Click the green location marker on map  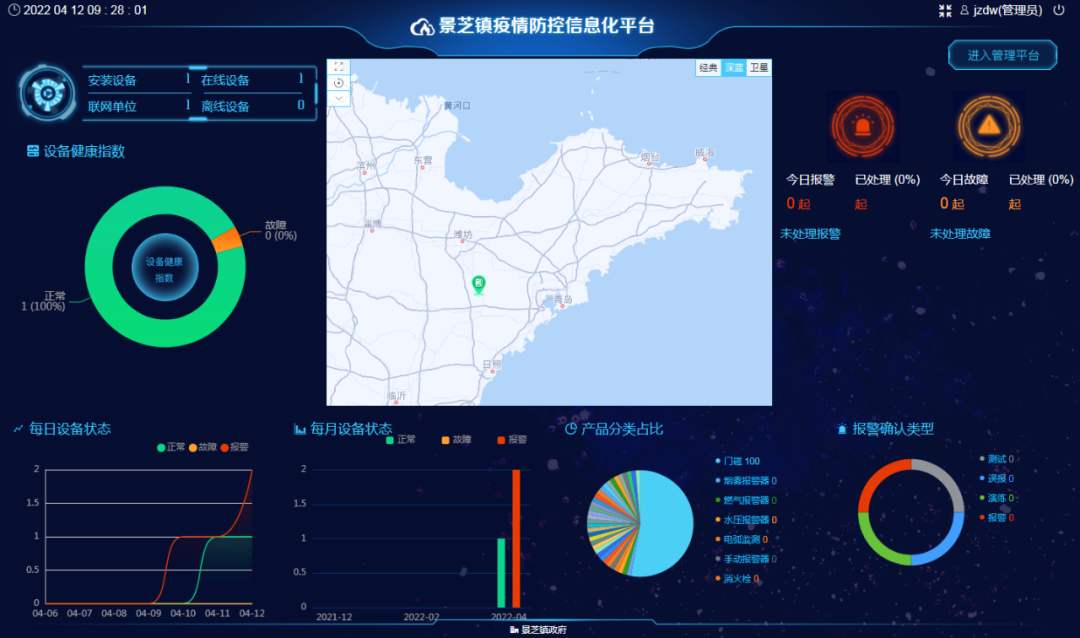tap(479, 285)
